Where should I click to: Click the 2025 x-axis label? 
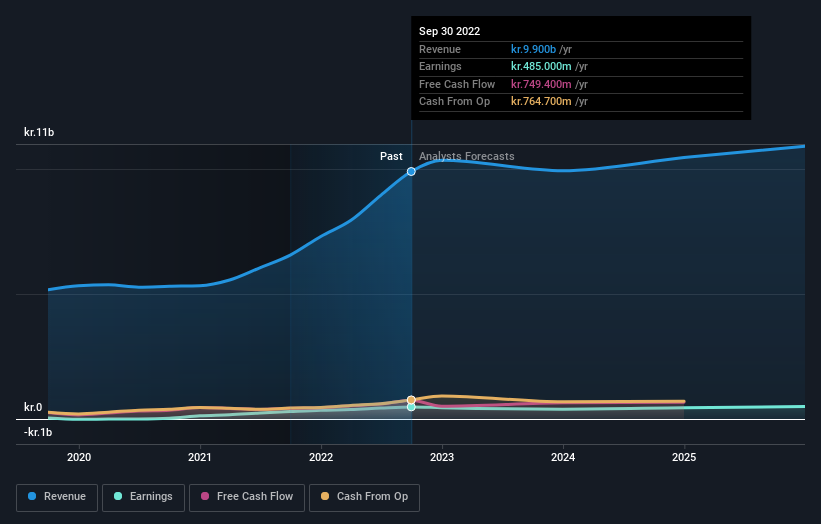(684, 458)
